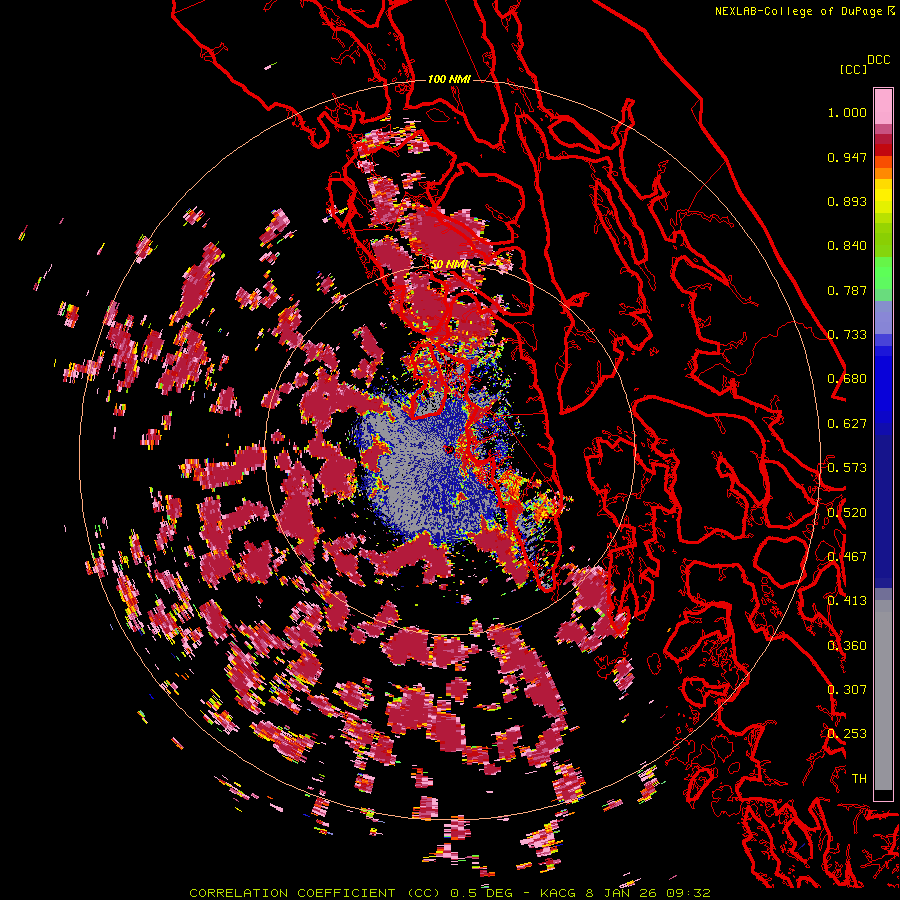Select the 1.000 scale value
The image size is (900, 900).
(847, 112)
